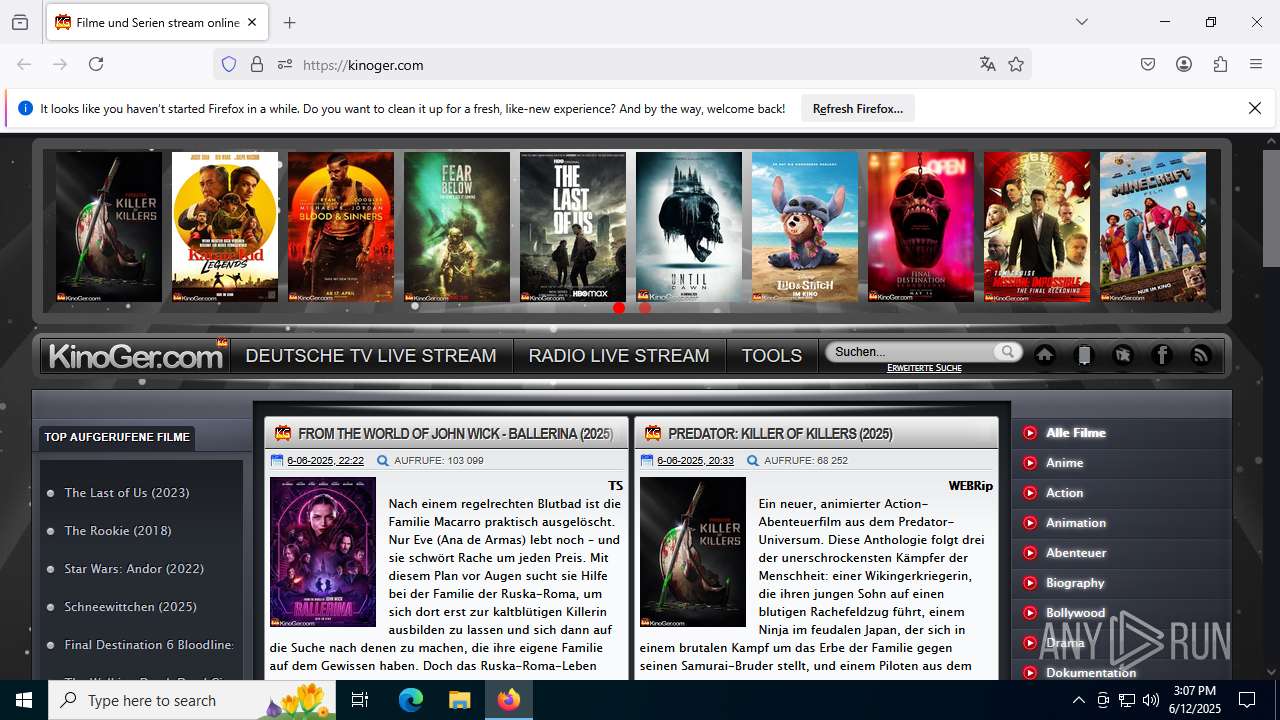Open the Bollywood category

coord(1075,612)
